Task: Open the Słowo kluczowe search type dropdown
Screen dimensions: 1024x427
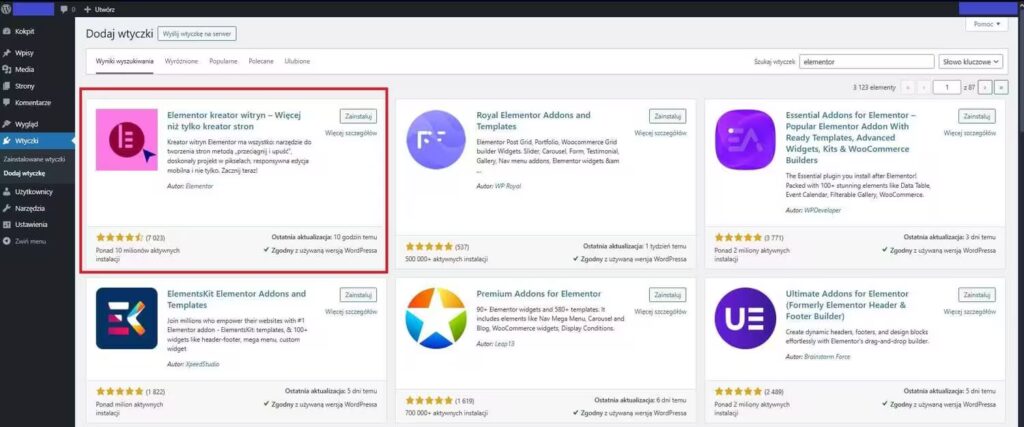Action: (970, 61)
